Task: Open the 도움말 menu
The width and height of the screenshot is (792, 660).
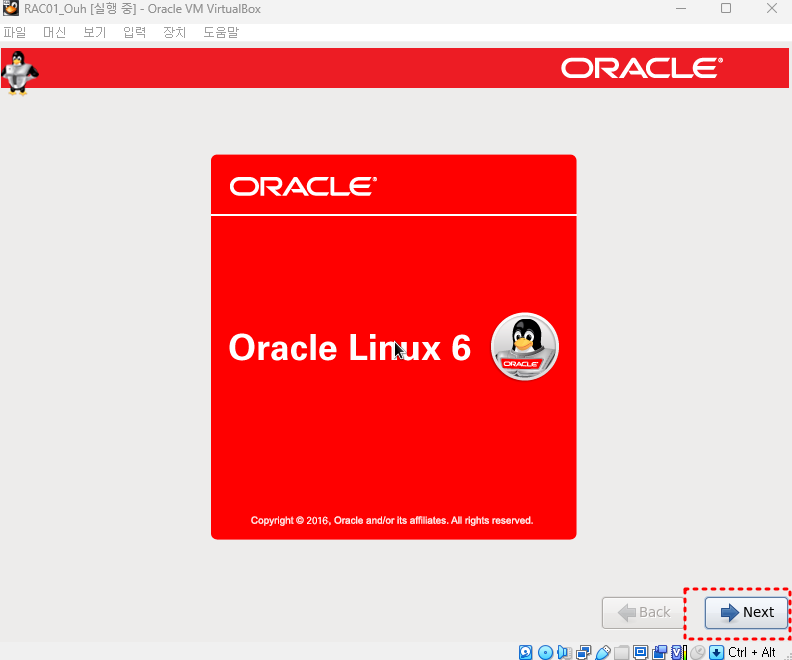Action: click(x=221, y=32)
